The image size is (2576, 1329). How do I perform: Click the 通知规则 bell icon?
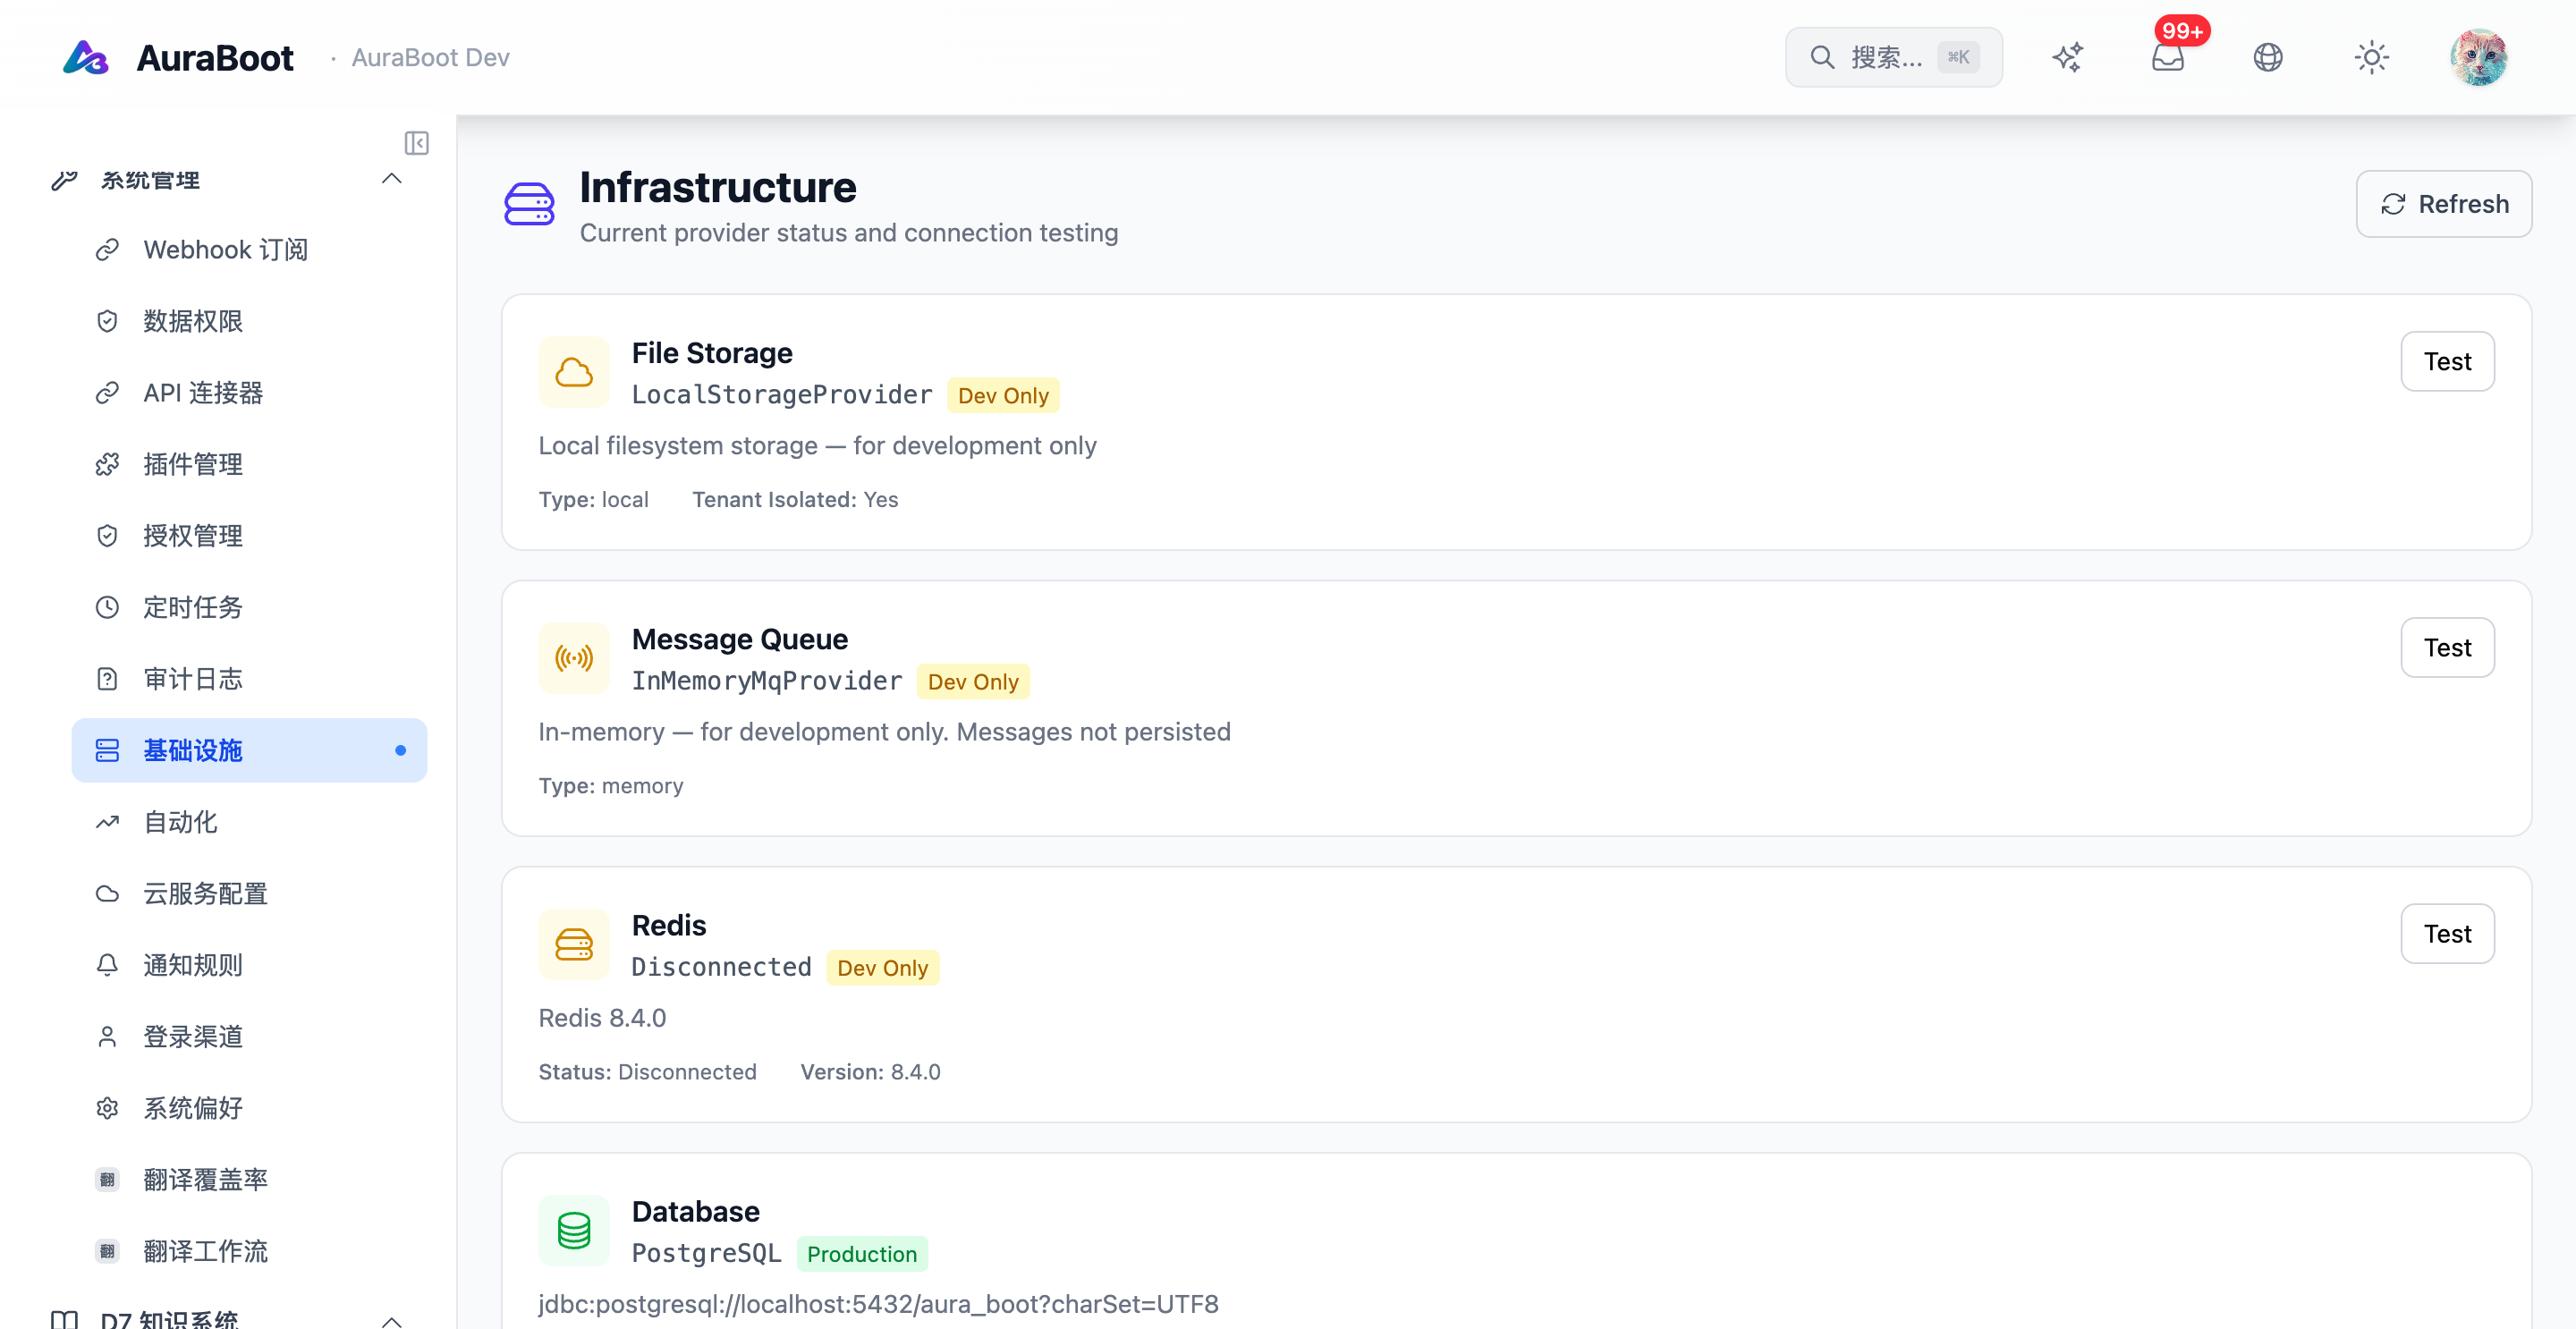[107, 965]
